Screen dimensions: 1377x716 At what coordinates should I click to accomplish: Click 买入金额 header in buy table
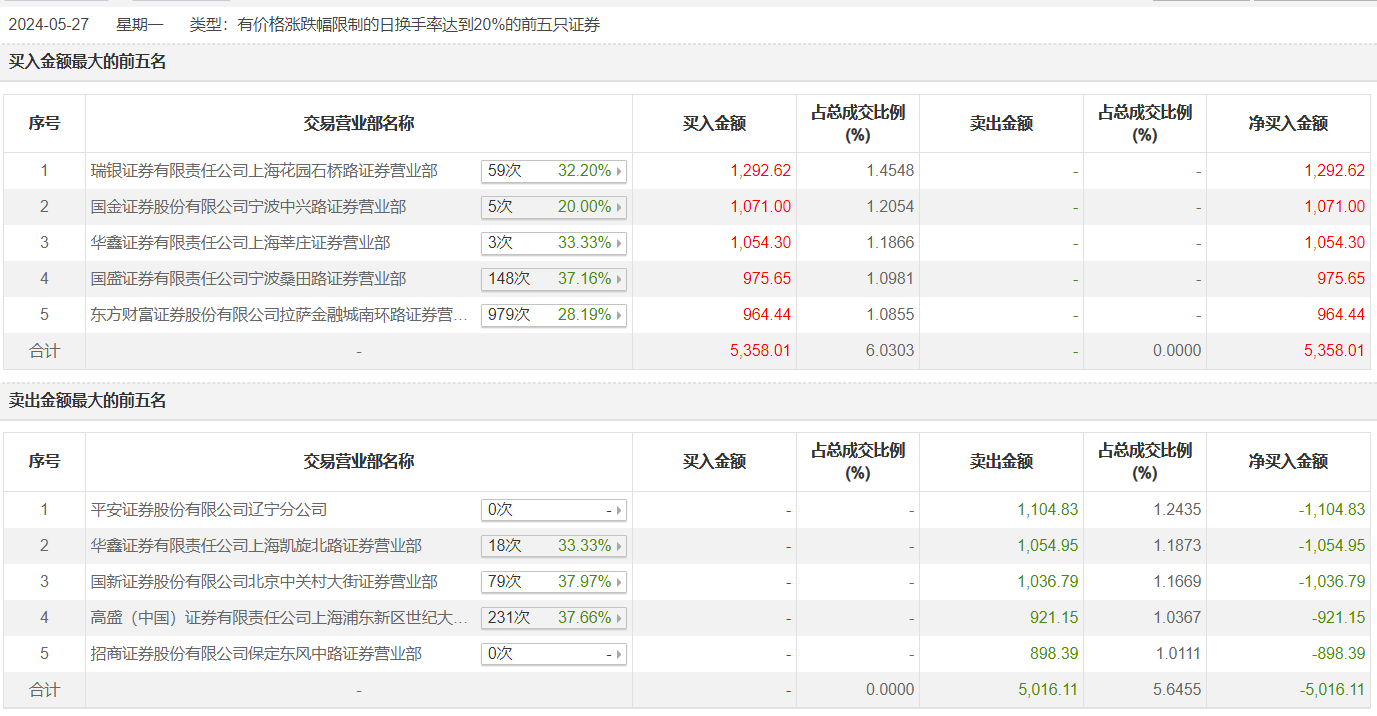(x=714, y=124)
